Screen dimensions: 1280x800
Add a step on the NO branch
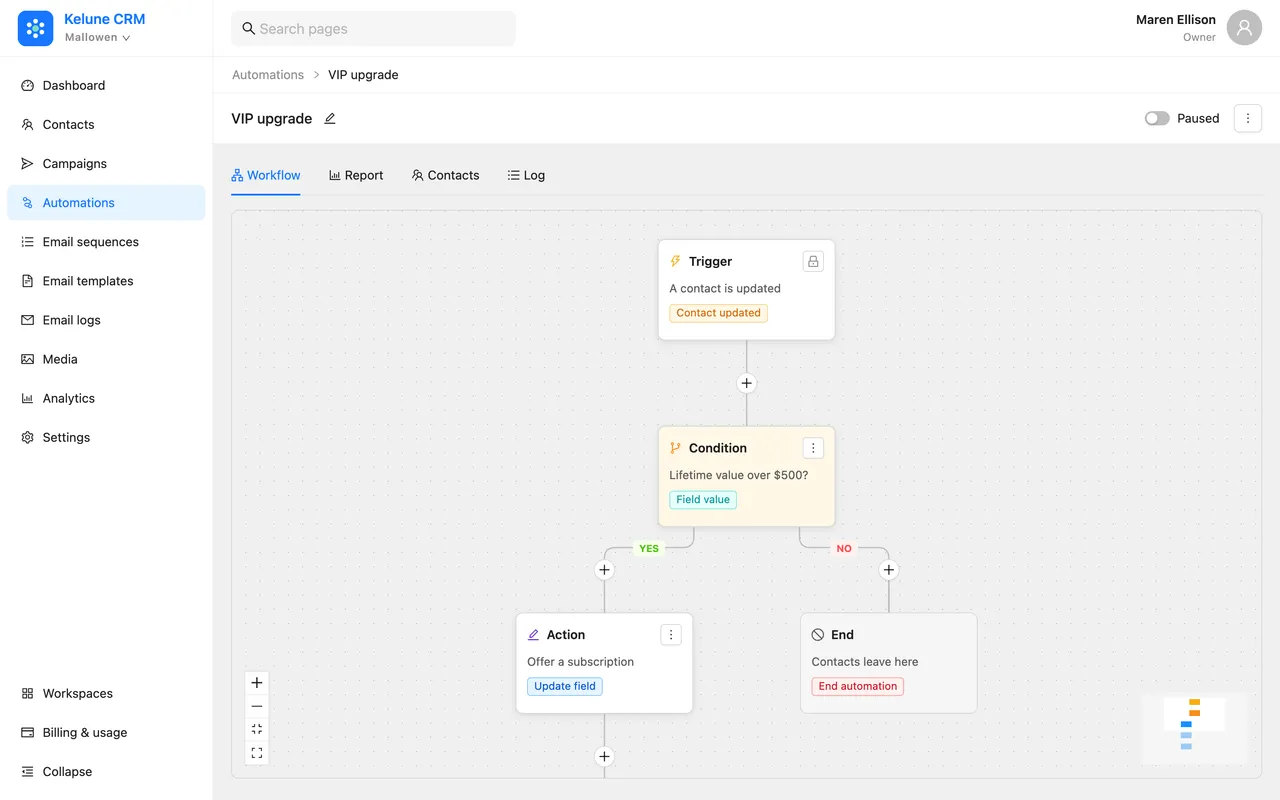[889, 570]
